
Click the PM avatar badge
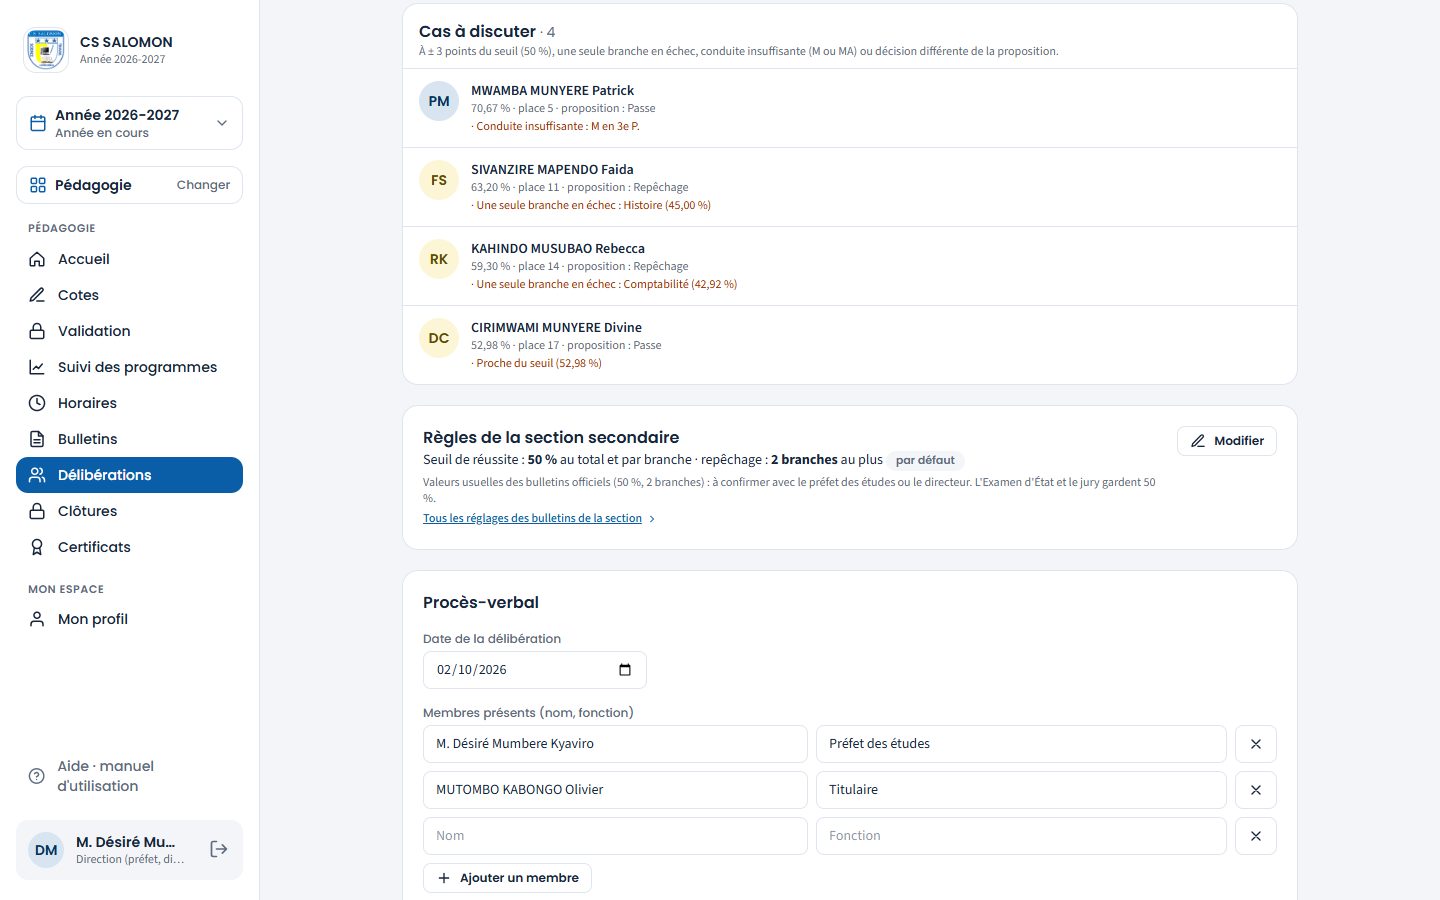(439, 101)
